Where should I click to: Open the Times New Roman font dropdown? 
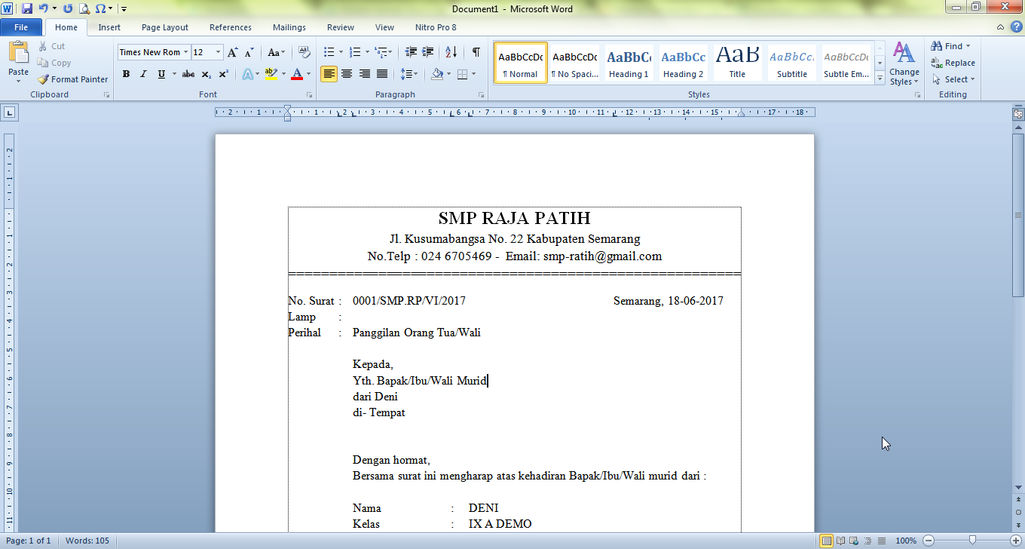point(153,52)
